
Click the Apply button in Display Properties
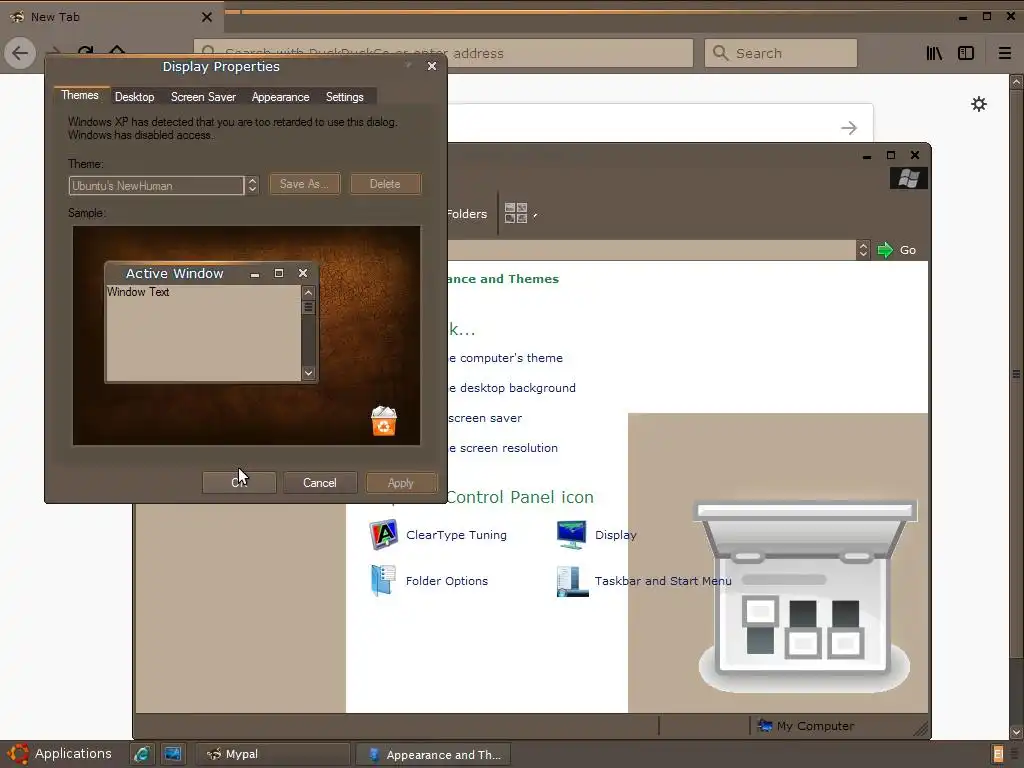tap(401, 483)
